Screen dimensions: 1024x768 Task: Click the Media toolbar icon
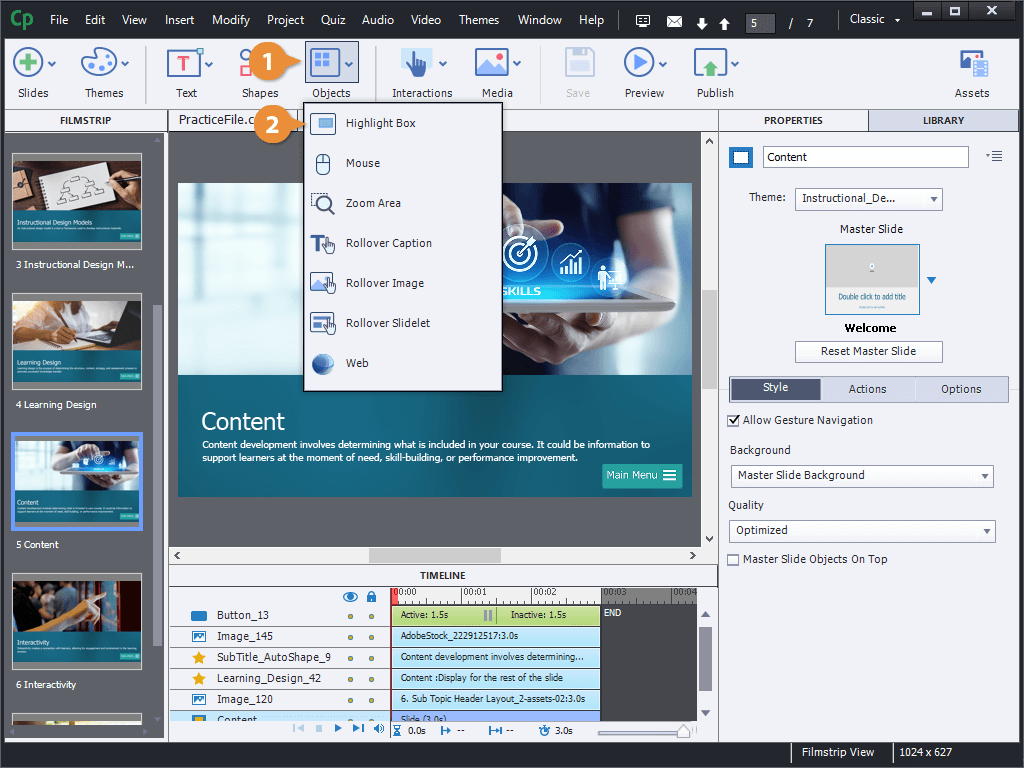point(492,63)
